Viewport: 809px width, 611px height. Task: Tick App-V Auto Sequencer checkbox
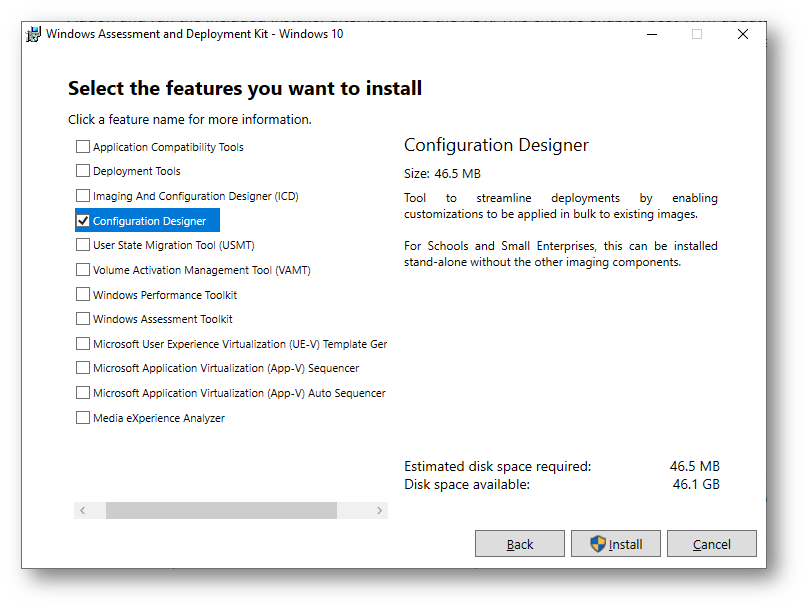coord(83,393)
